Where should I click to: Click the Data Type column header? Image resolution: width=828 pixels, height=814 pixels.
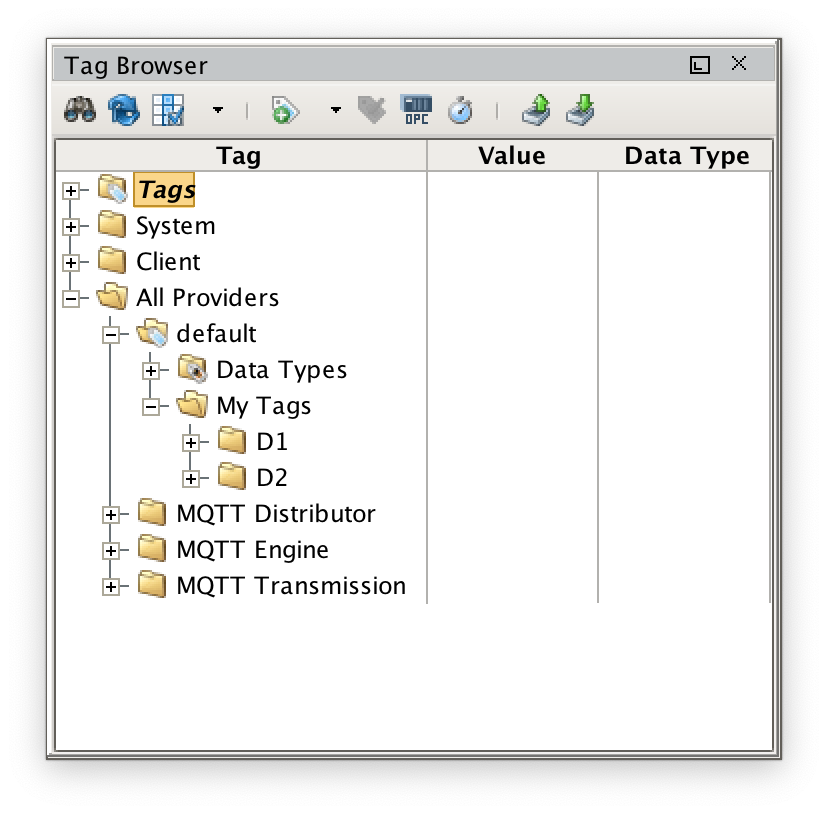[x=686, y=156]
